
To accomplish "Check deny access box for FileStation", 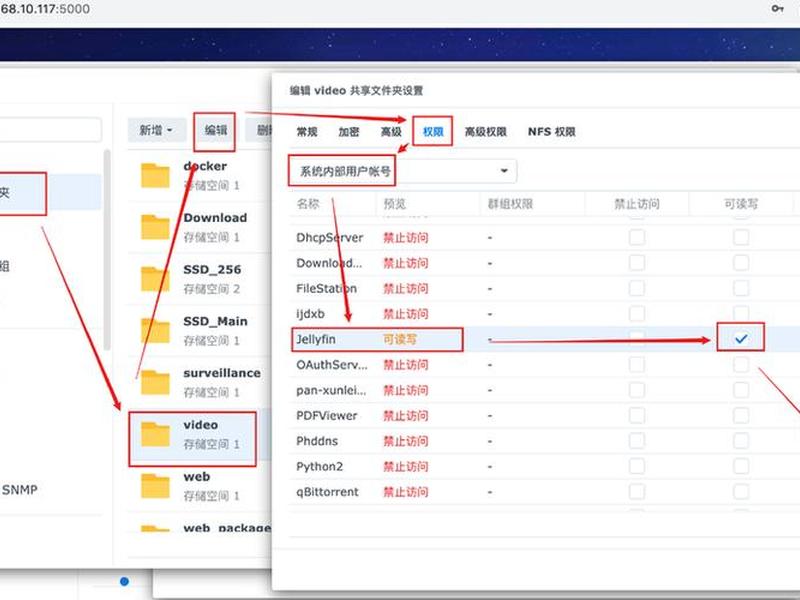I will 637,288.
